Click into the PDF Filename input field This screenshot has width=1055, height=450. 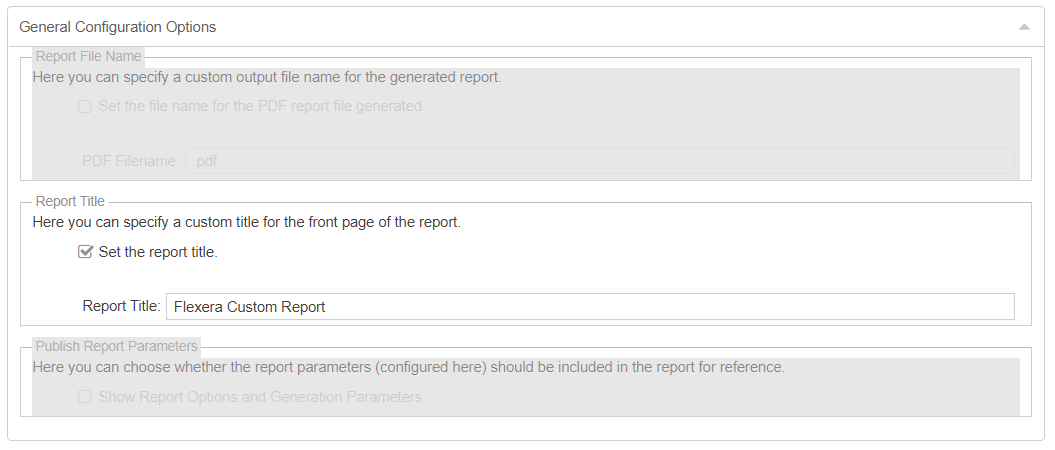pyautogui.click(x=600, y=161)
